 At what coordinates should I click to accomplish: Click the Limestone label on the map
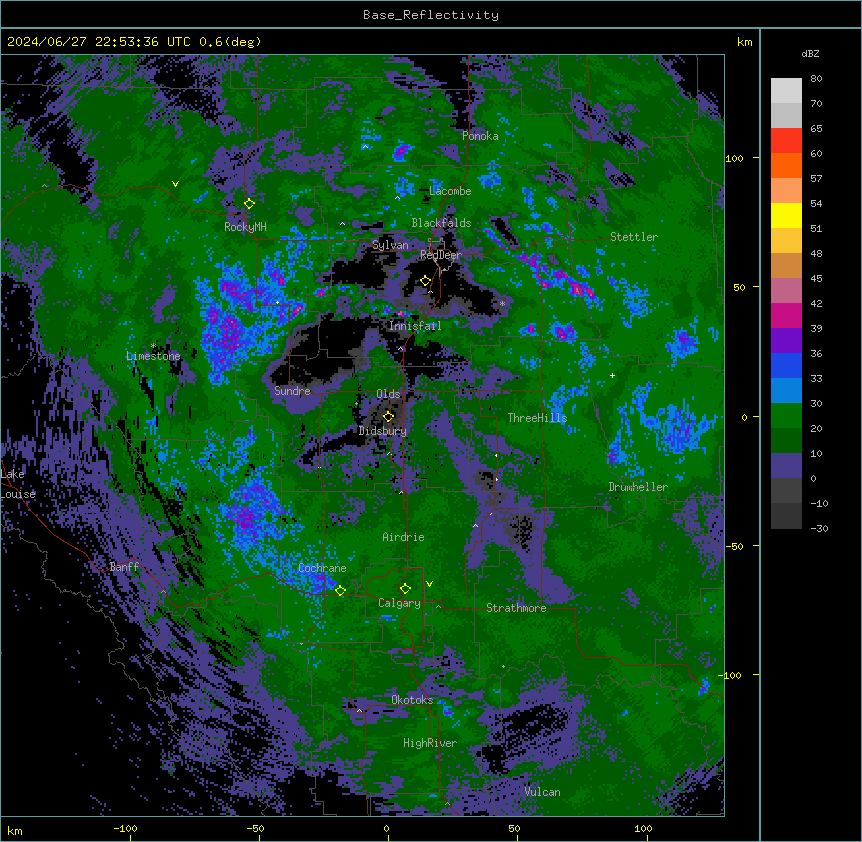[153, 356]
